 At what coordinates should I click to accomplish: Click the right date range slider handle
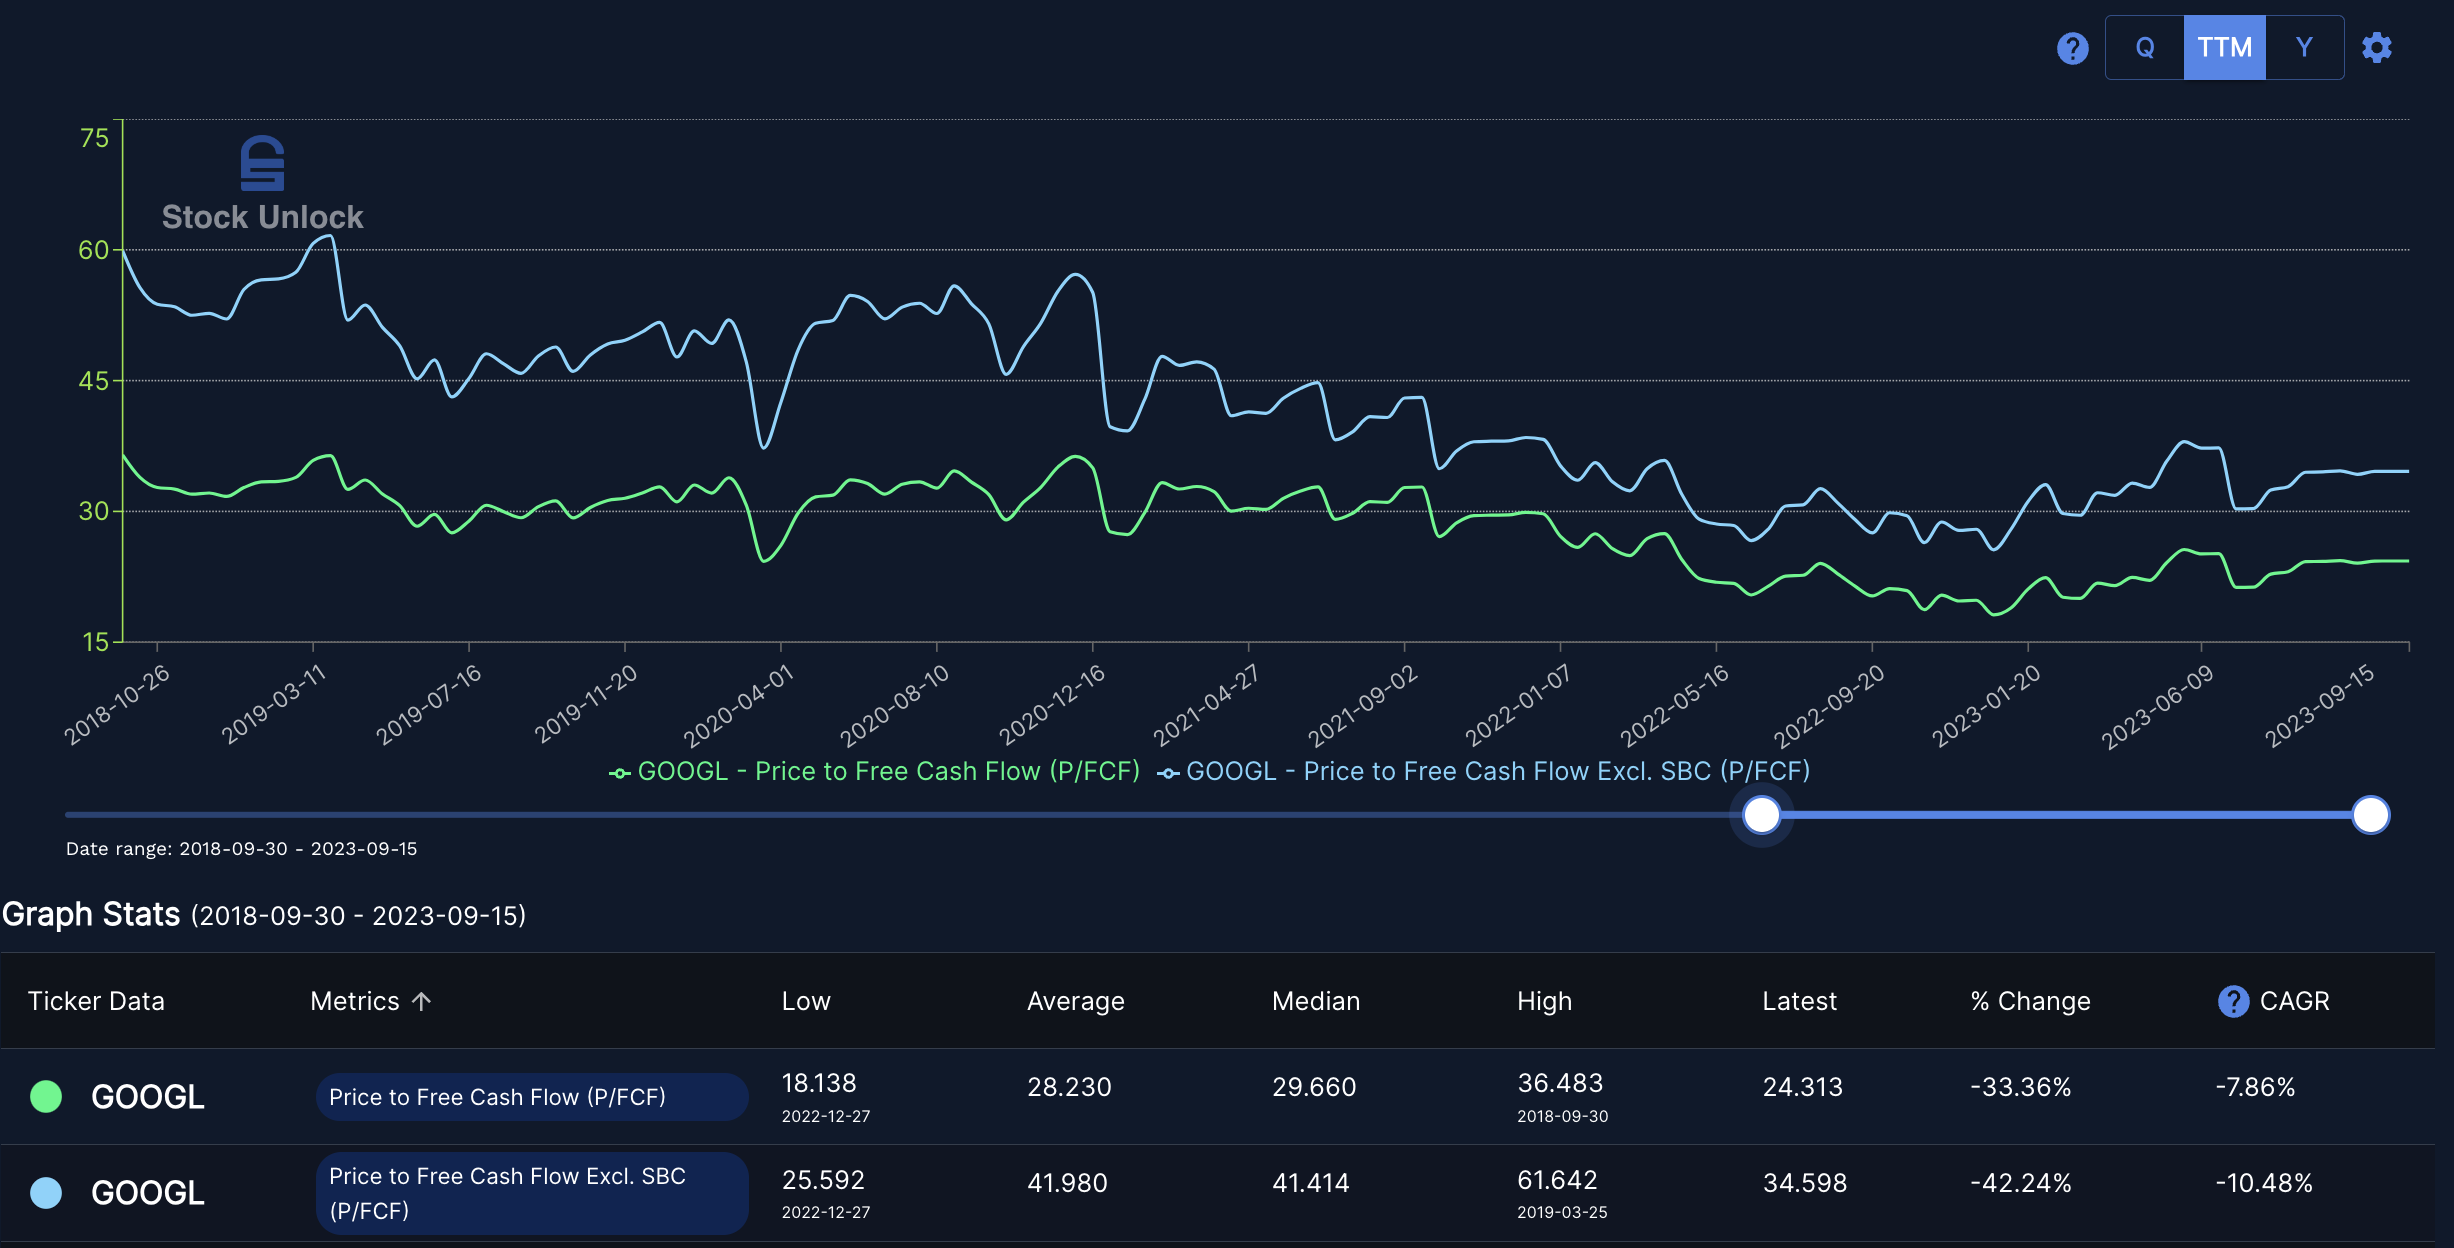click(x=2370, y=815)
